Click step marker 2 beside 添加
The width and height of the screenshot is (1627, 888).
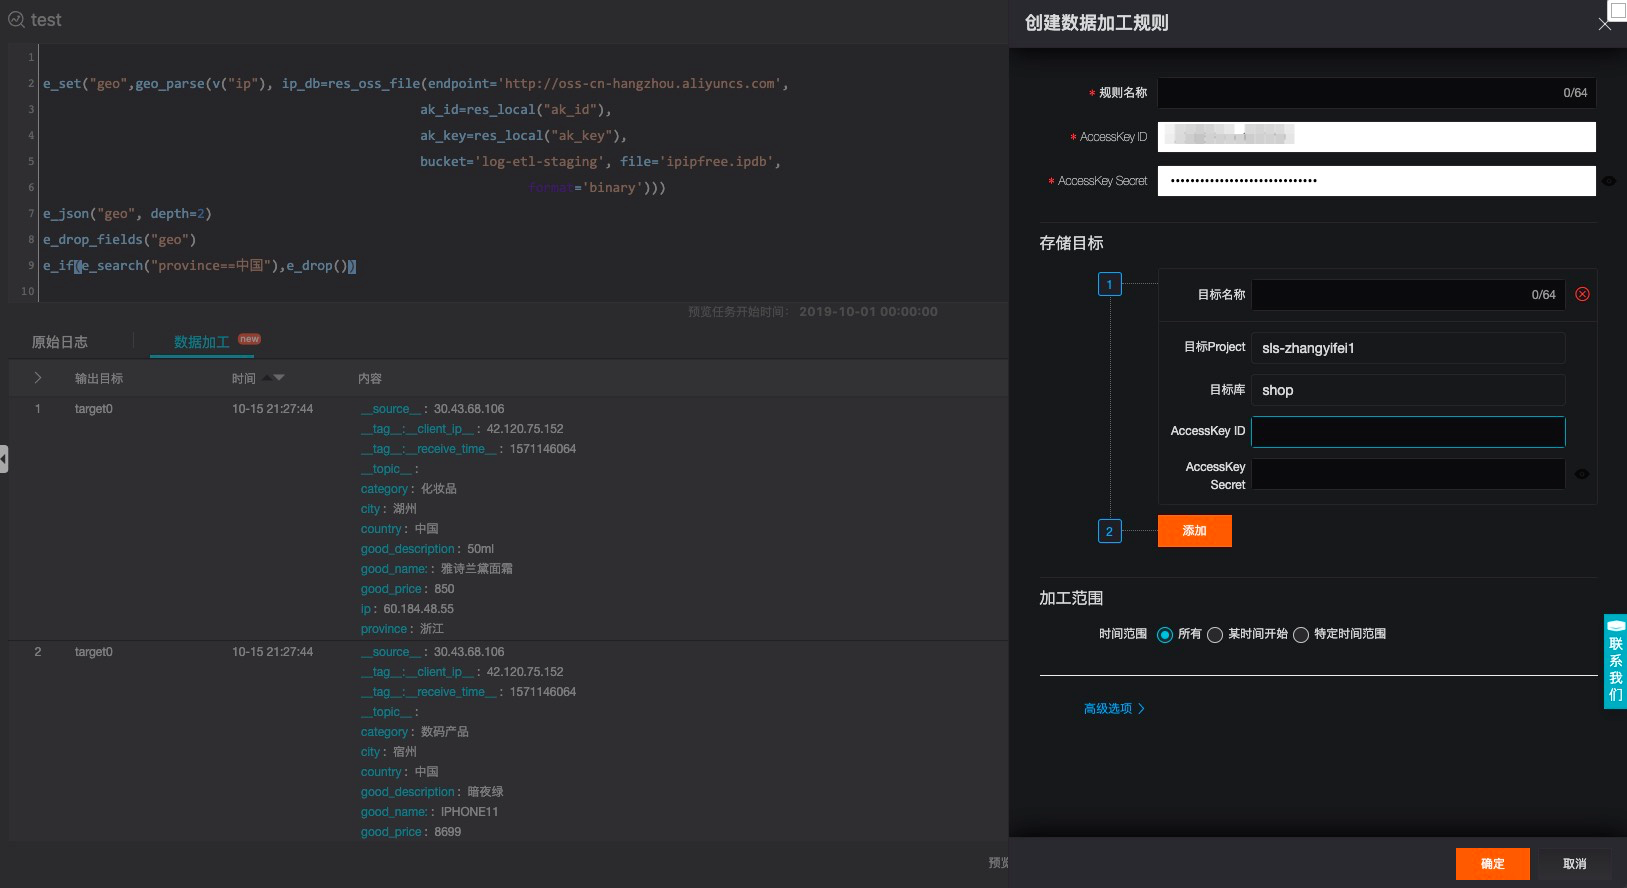tap(1110, 531)
